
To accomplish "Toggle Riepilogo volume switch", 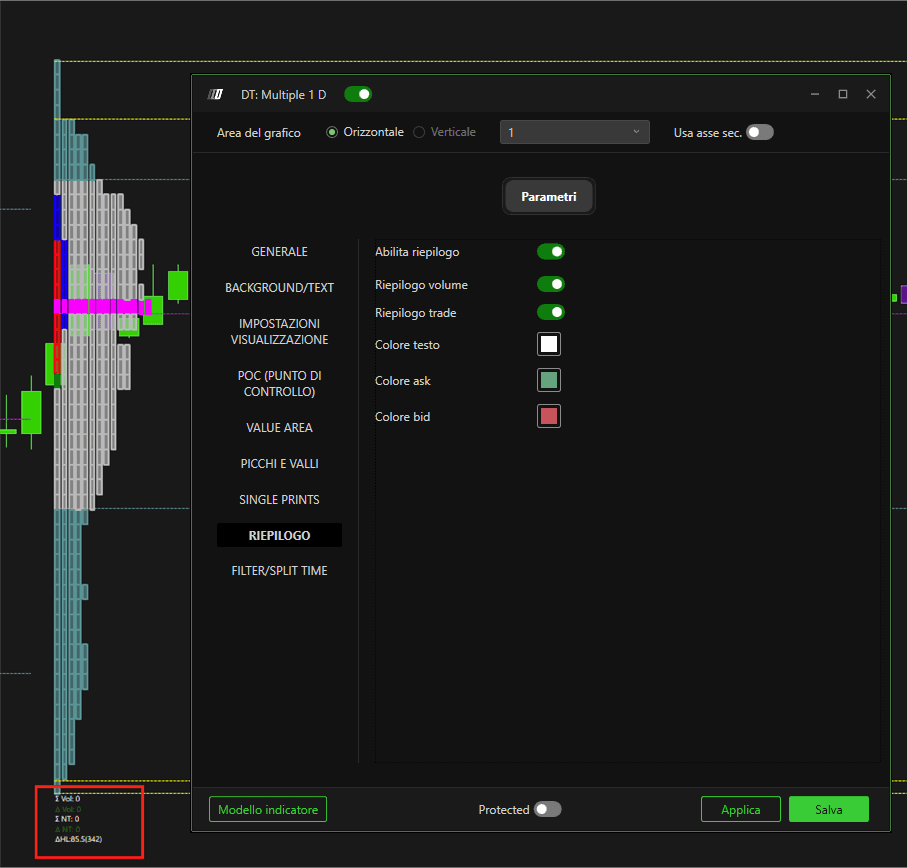I will 551,284.
